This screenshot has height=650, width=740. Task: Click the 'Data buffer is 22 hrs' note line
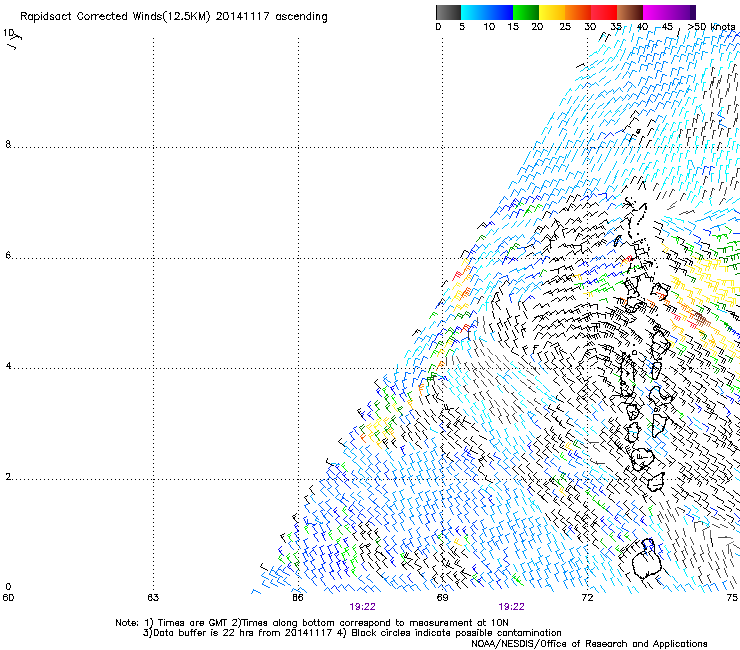point(352,633)
